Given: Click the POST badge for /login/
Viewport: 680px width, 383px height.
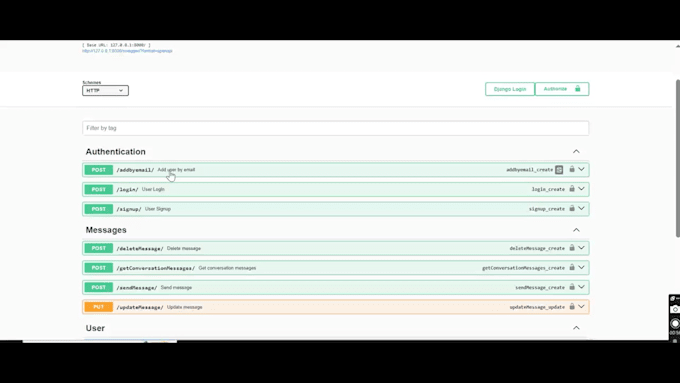Looking at the screenshot, I should pyautogui.click(x=98, y=189).
